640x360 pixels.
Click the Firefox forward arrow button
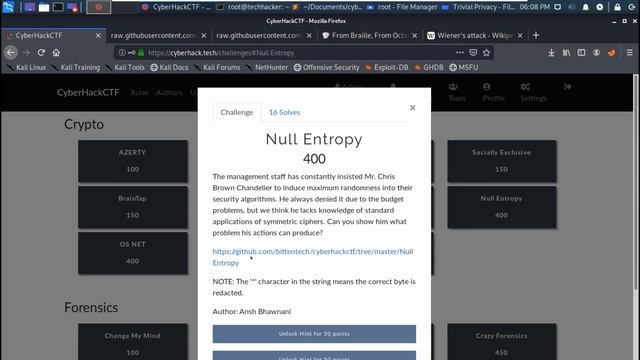pyautogui.click(x=27, y=52)
